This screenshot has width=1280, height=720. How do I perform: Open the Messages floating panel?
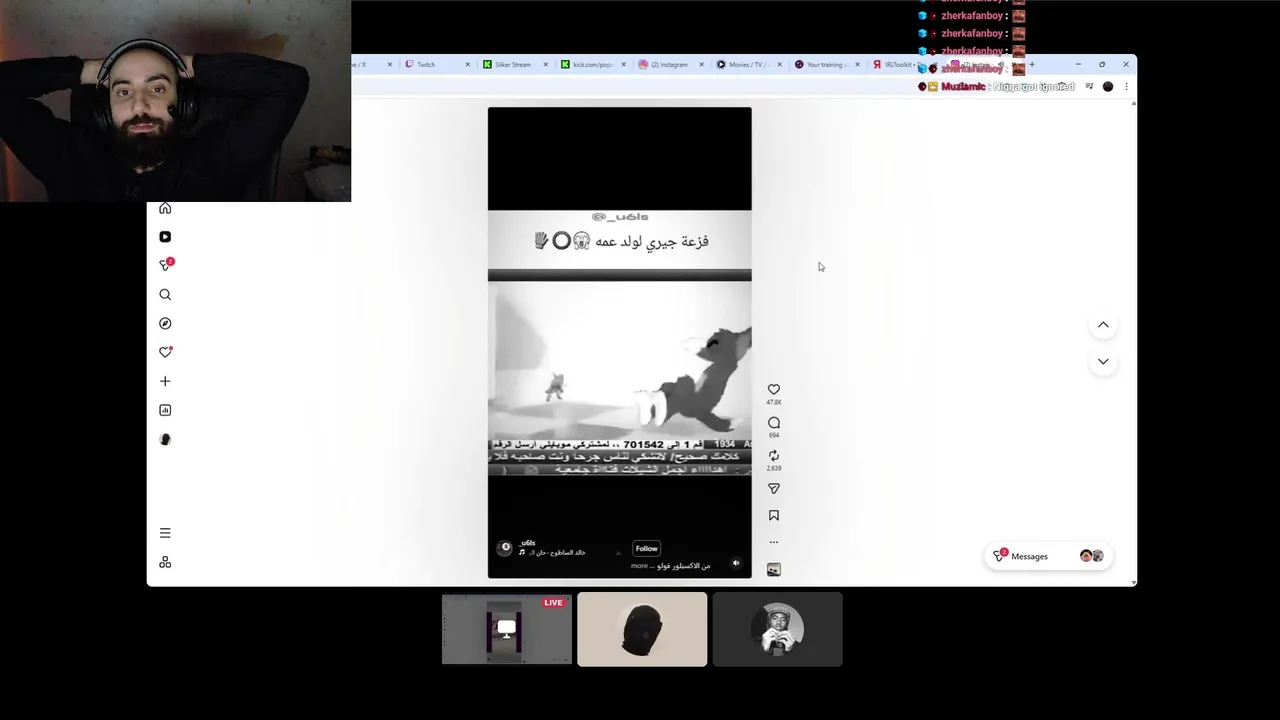1048,556
